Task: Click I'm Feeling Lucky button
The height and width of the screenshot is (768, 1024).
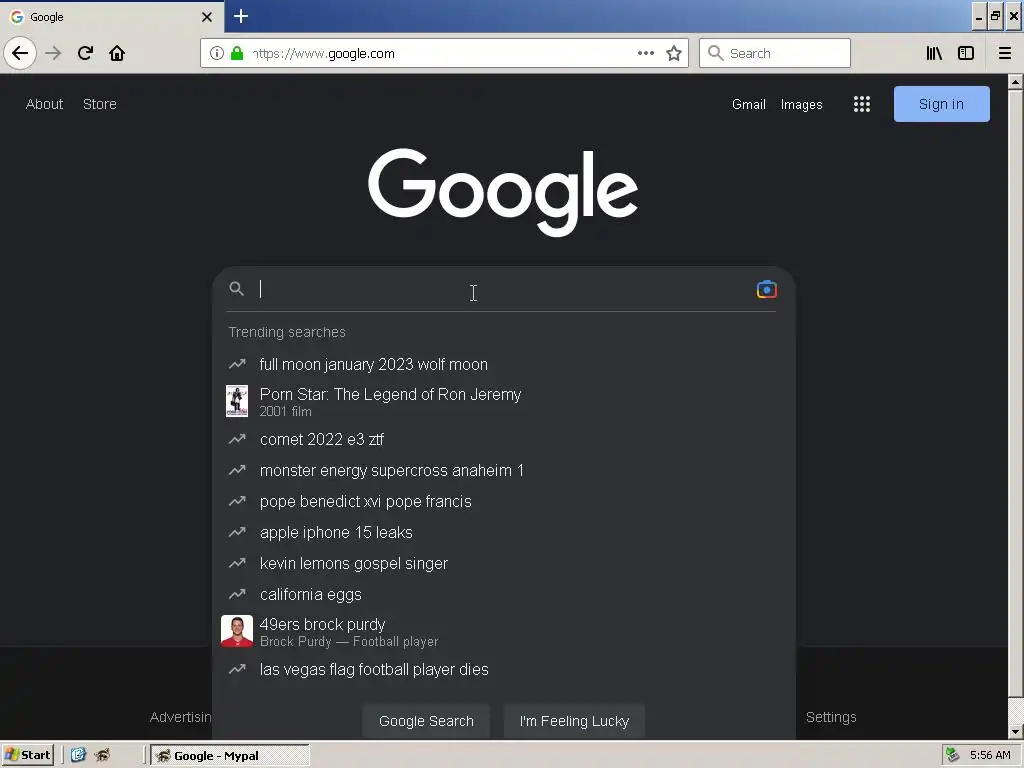Action: click(574, 721)
